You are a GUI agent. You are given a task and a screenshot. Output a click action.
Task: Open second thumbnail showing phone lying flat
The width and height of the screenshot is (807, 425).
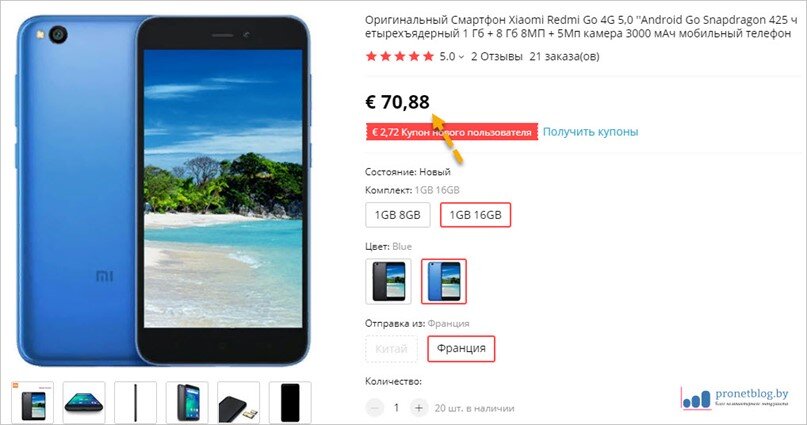[x=84, y=402]
